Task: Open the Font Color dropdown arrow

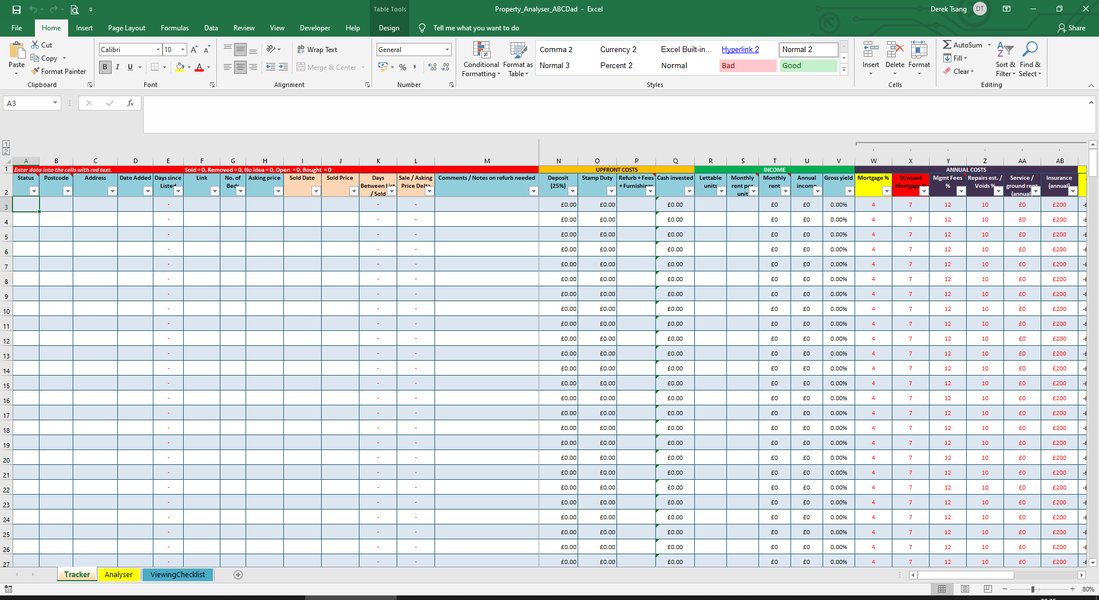Action: pos(208,67)
